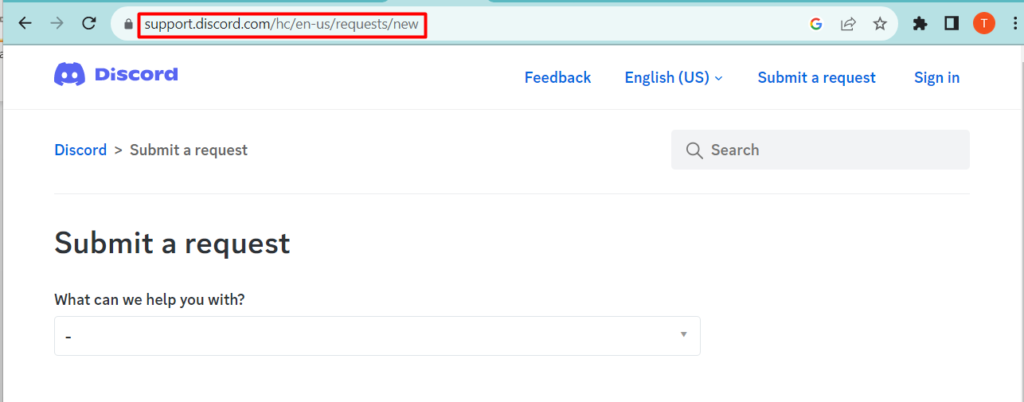
Task: Open the Chrome three-dot menu
Action: click(1015, 24)
